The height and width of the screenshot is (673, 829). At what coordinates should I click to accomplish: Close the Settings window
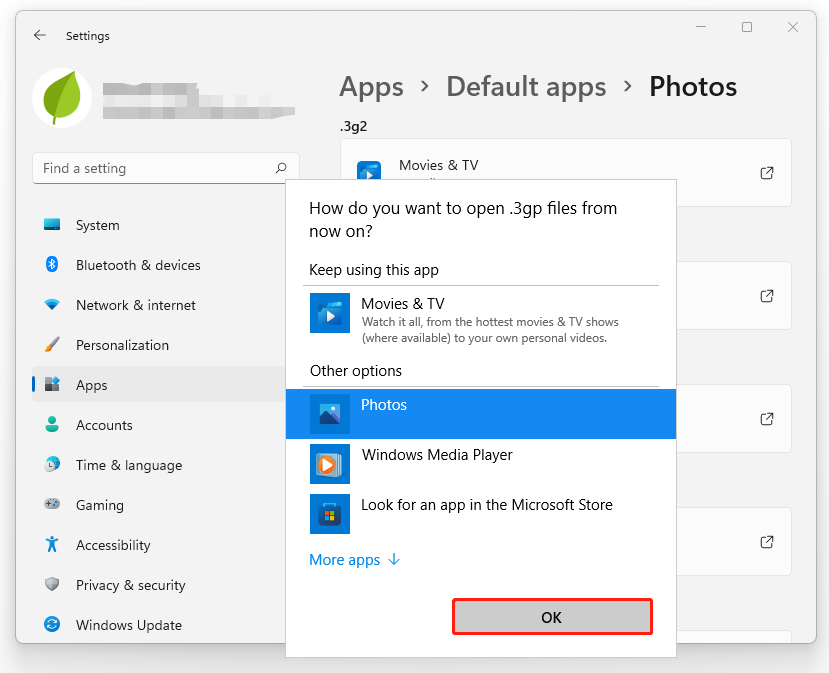click(x=793, y=27)
